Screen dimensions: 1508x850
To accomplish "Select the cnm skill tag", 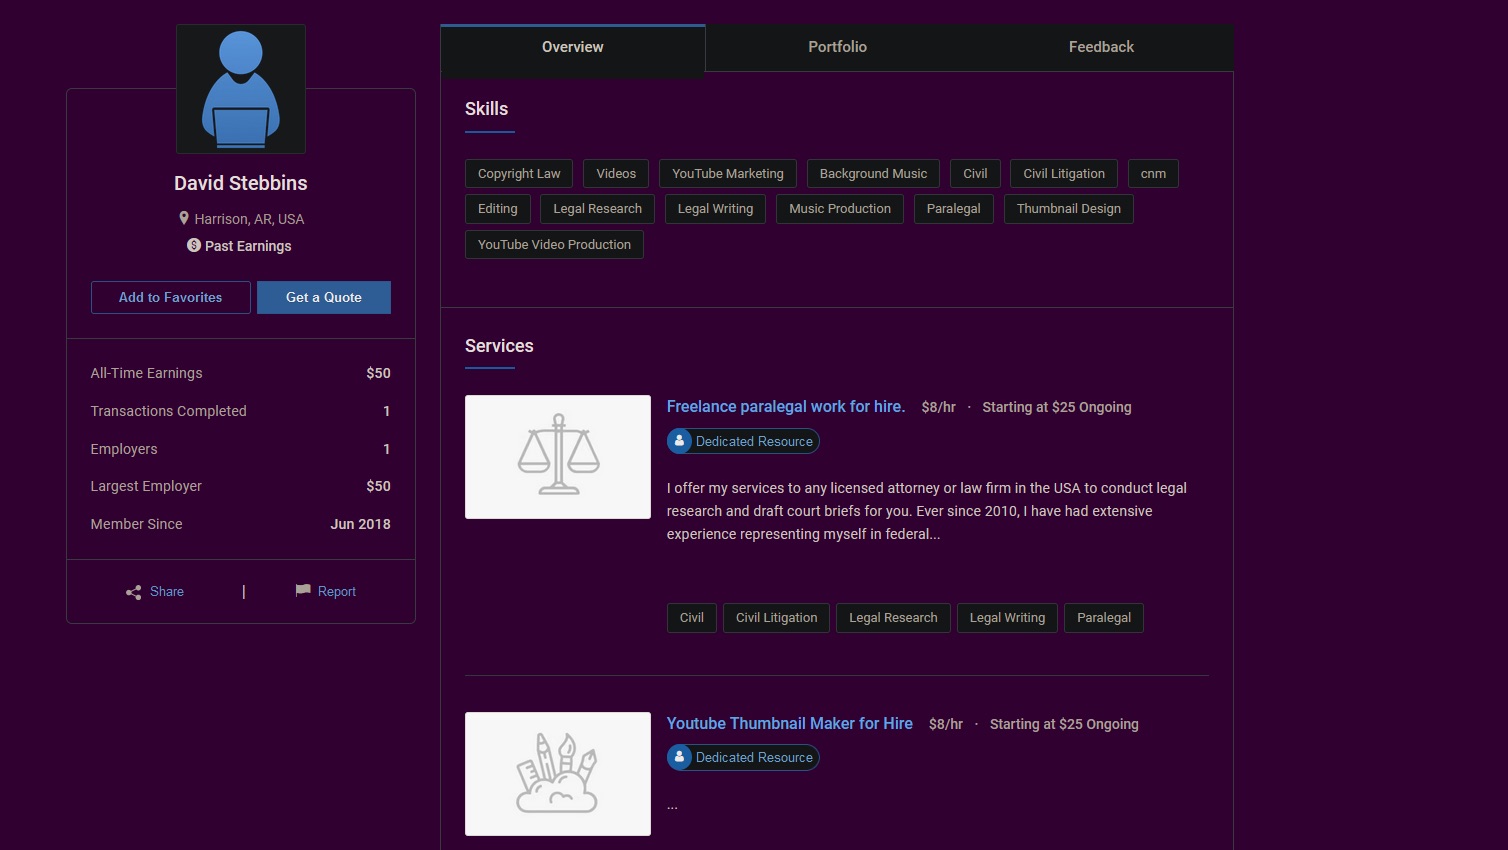I will click(x=1153, y=173).
